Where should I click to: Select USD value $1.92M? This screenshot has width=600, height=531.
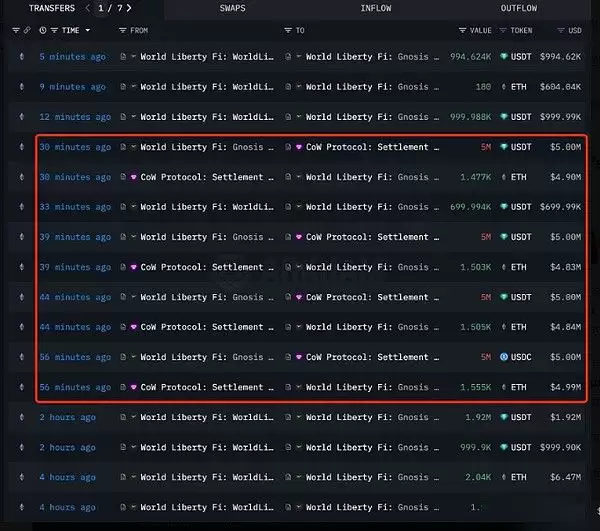pos(566,417)
